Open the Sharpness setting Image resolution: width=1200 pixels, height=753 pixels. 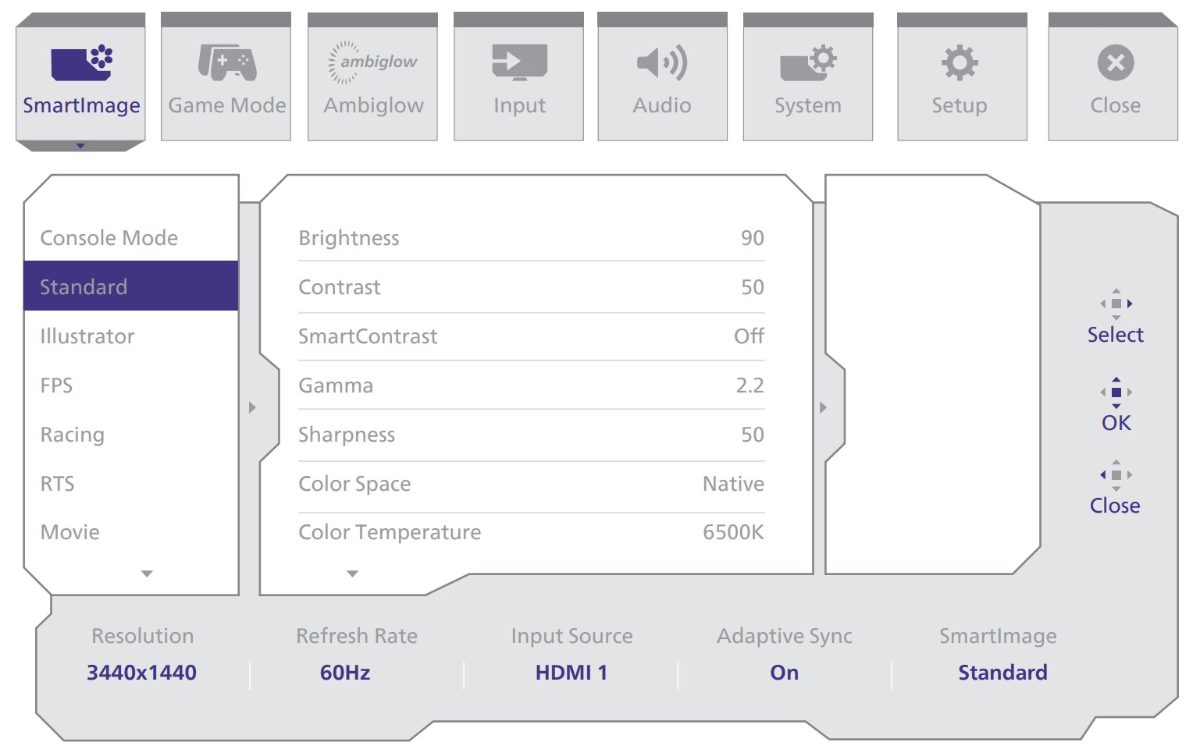click(531, 434)
